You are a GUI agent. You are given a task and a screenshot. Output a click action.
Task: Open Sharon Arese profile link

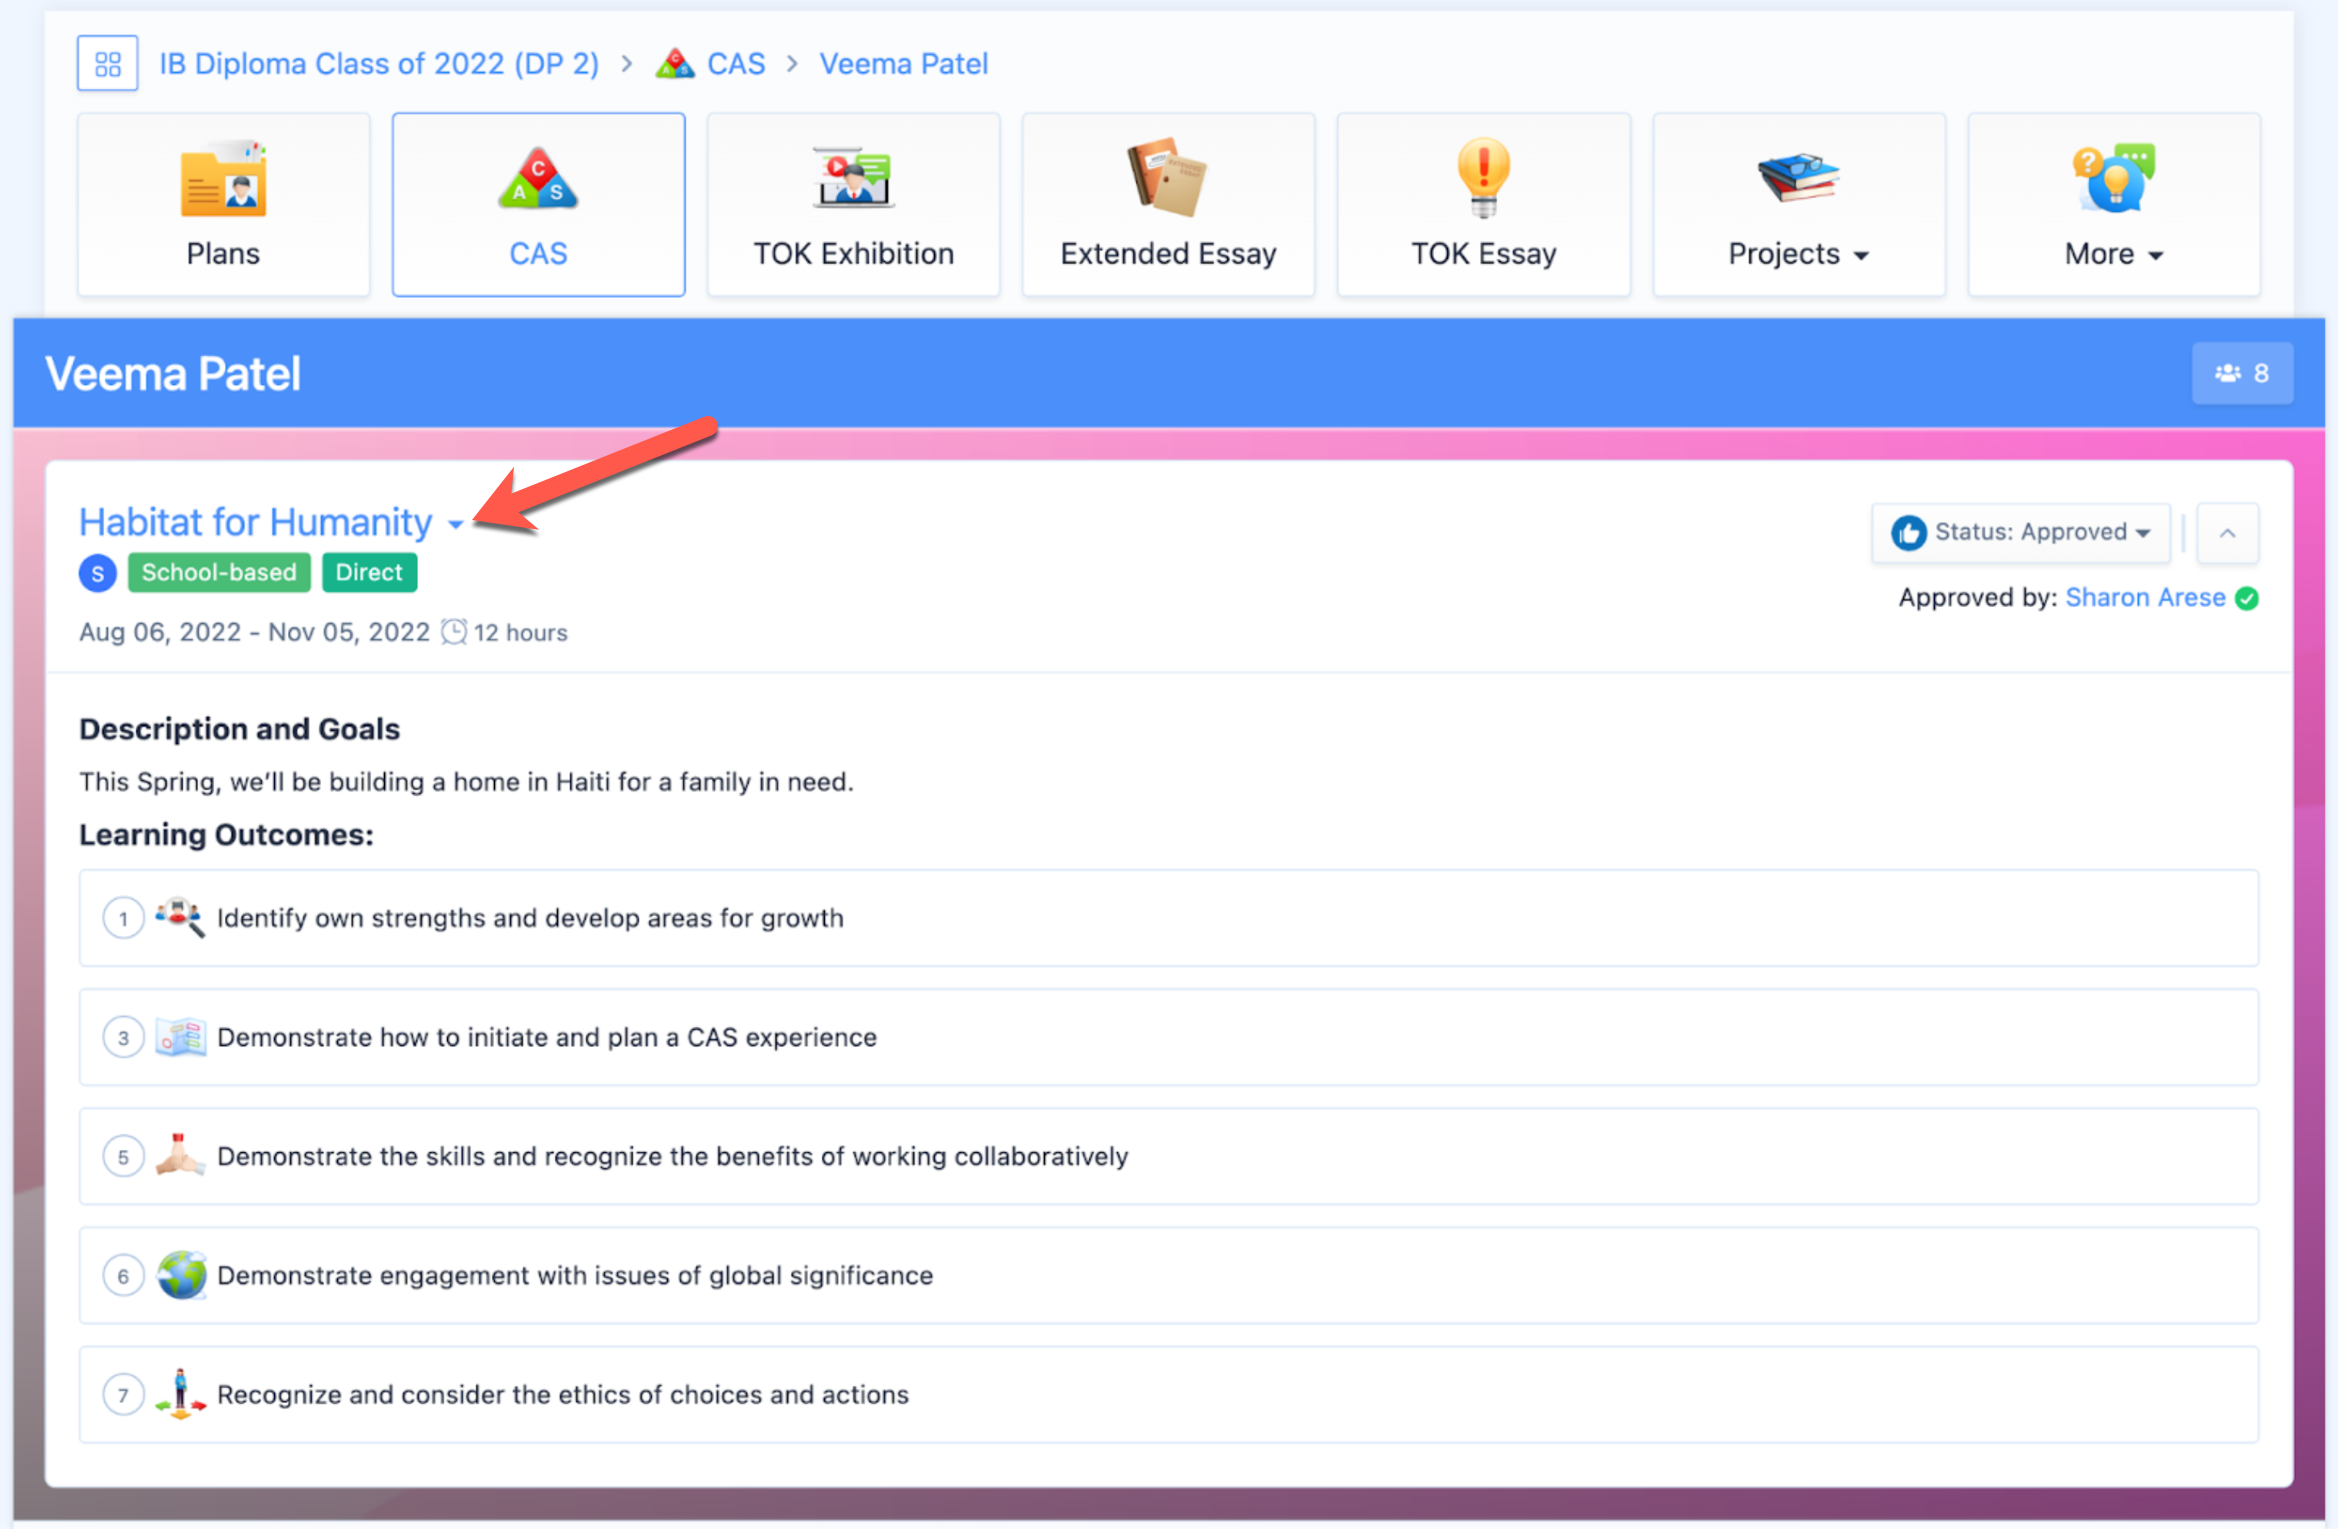(x=2145, y=598)
